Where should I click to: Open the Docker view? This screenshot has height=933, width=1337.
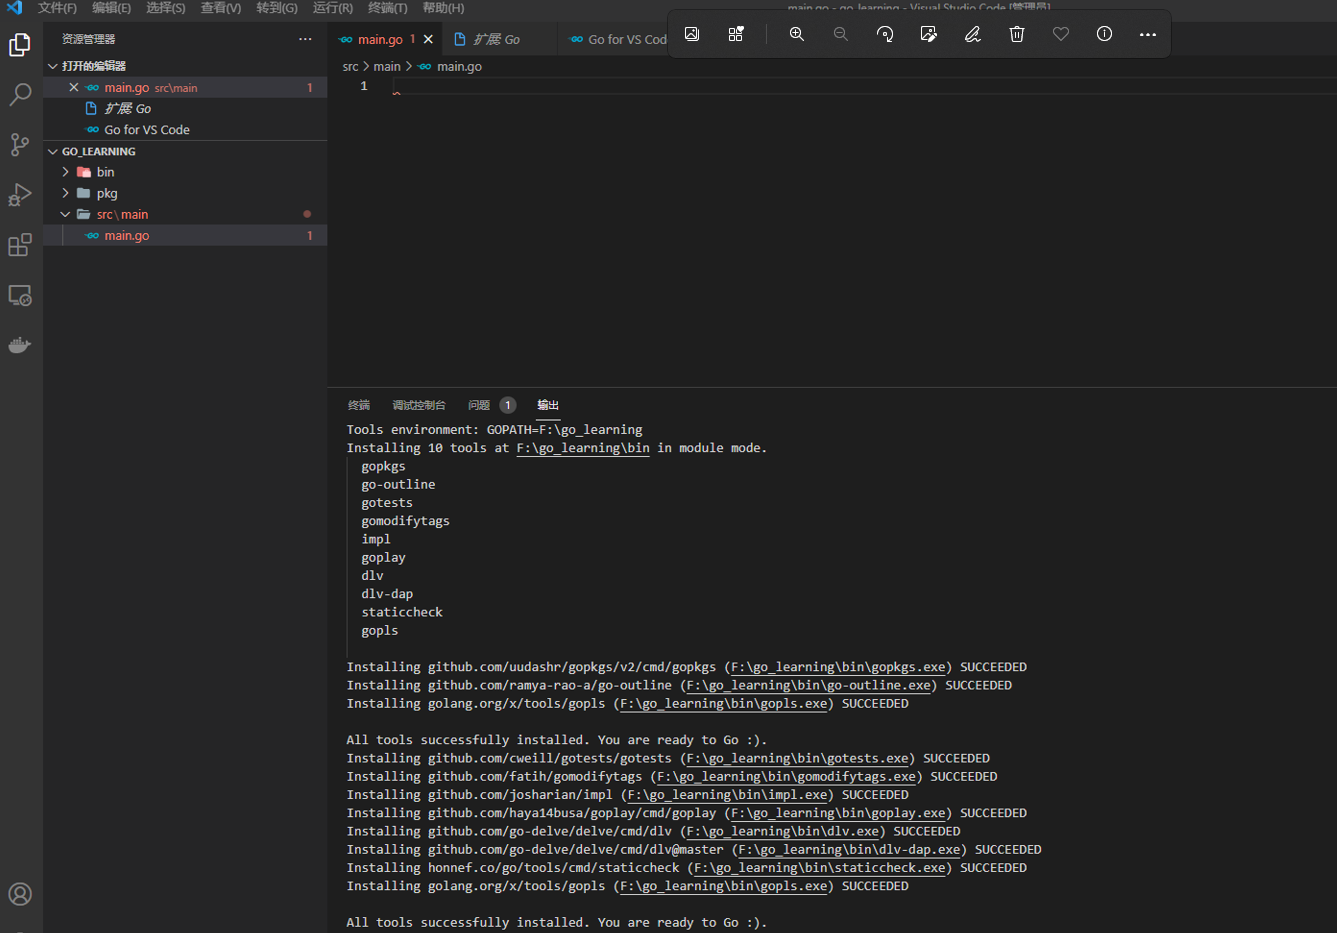[x=20, y=346]
